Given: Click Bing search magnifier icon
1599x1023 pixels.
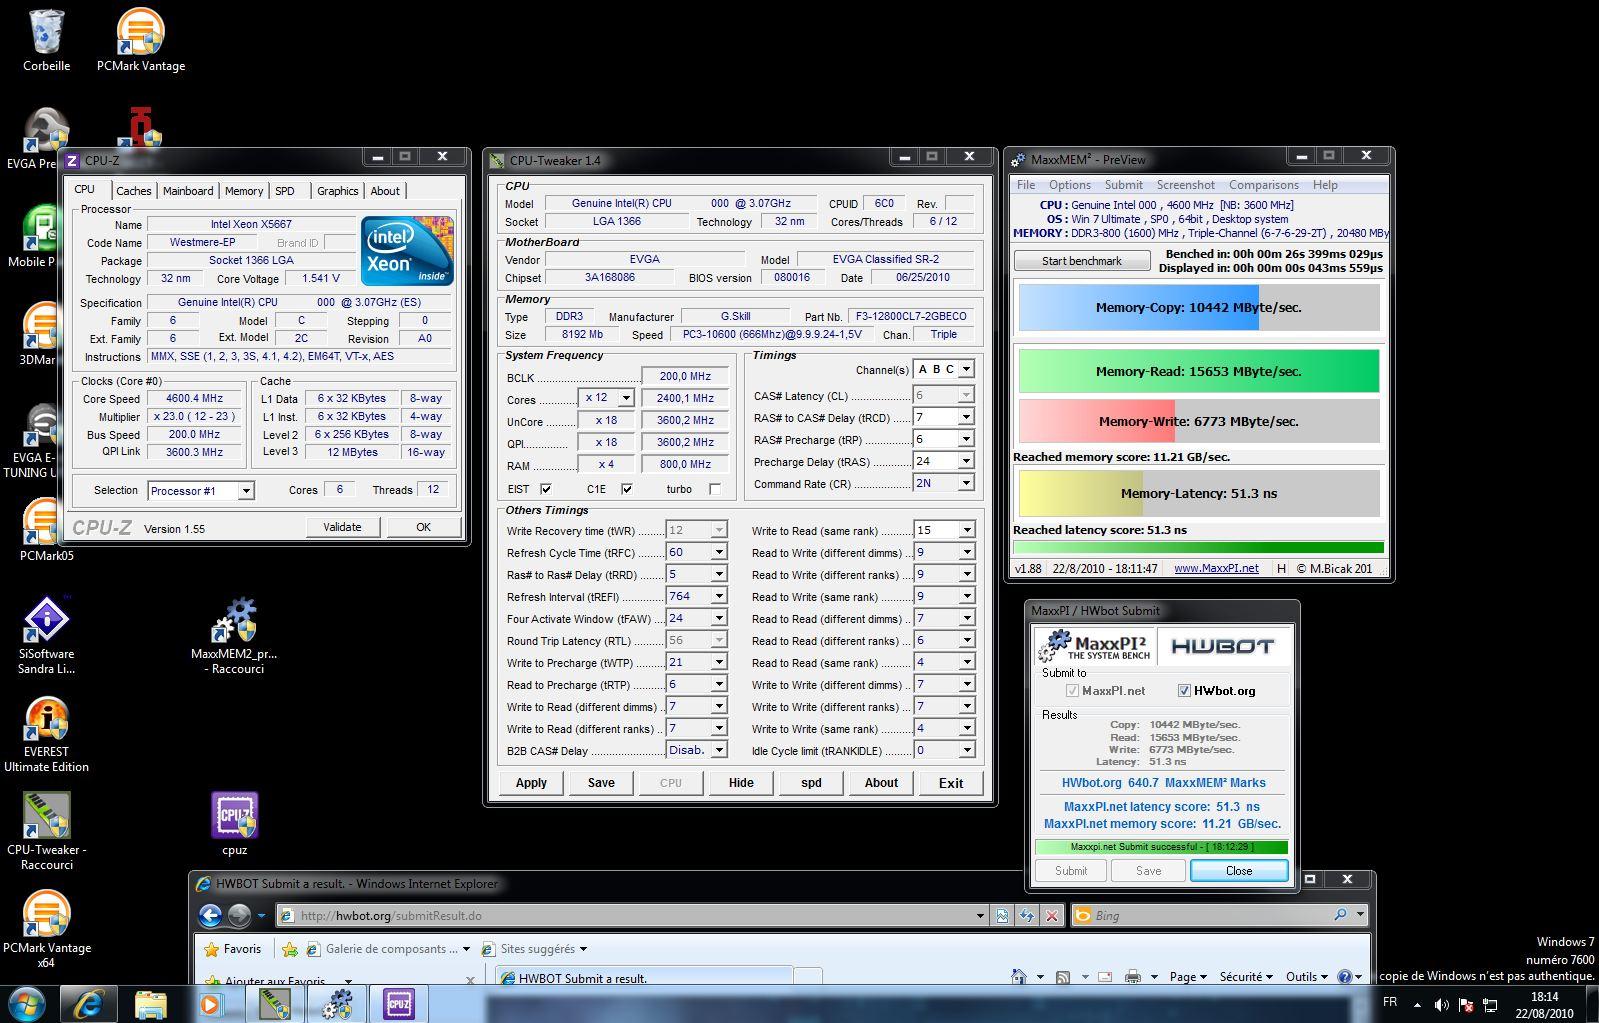Looking at the screenshot, I should (x=1340, y=915).
